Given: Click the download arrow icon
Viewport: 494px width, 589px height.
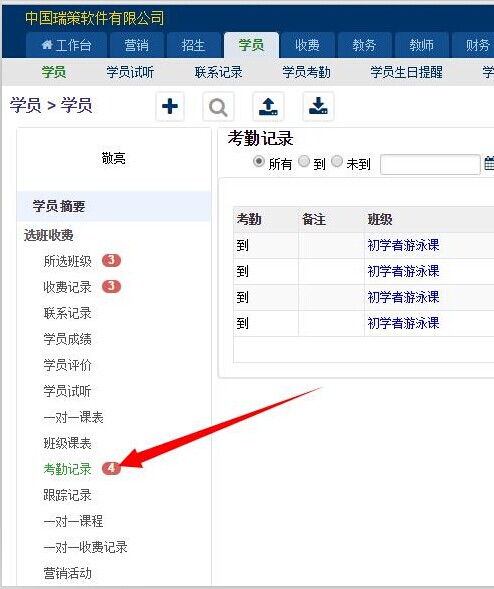Looking at the screenshot, I should pyautogui.click(x=318, y=107).
